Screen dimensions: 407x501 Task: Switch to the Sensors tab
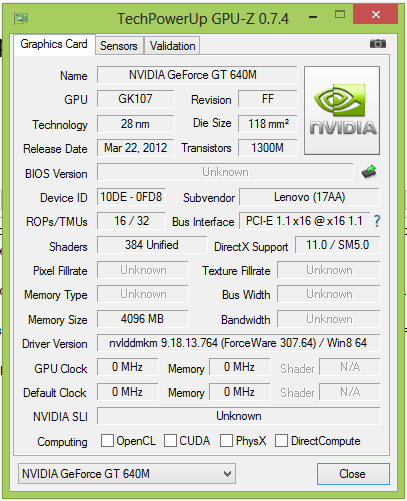(119, 46)
